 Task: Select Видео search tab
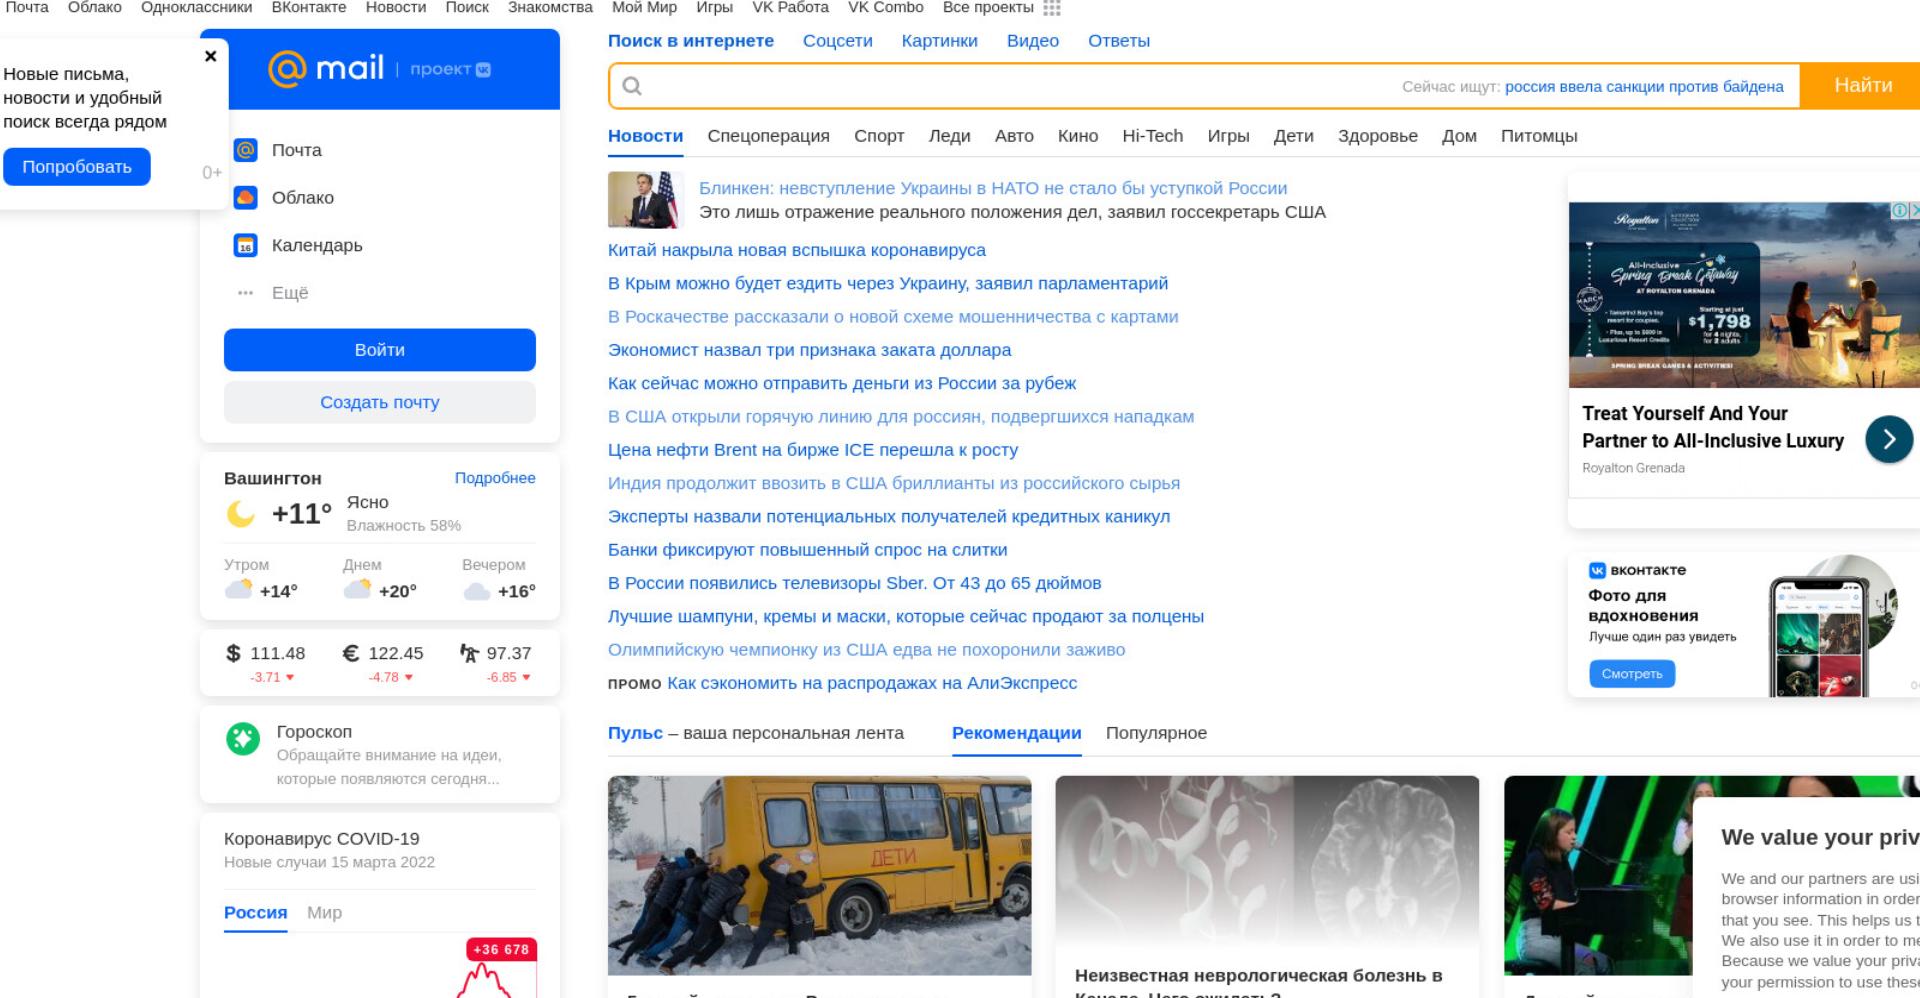(x=1033, y=41)
